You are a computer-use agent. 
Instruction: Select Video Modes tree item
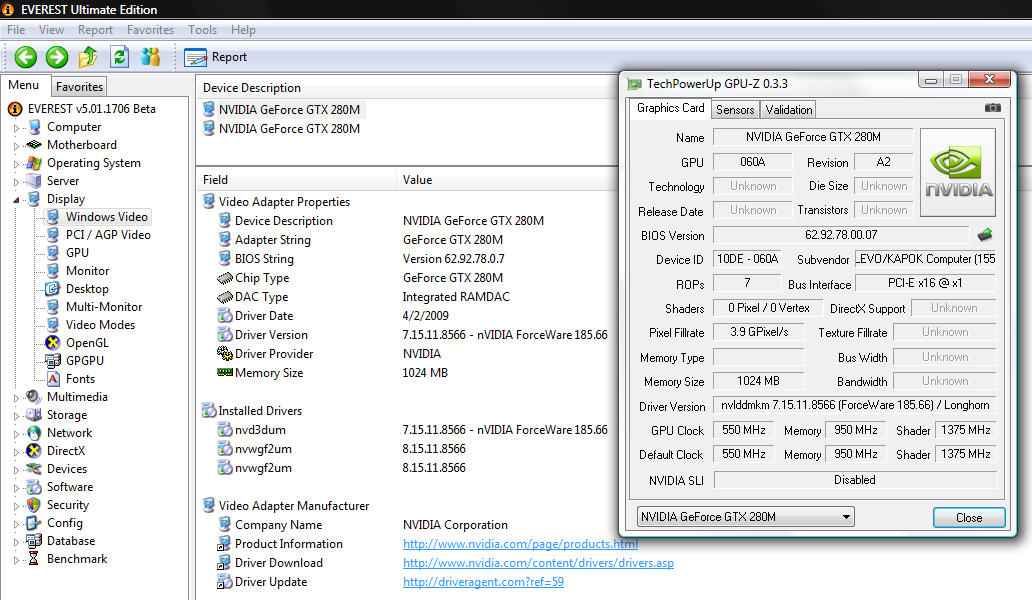pyautogui.click(x=100, y=325)
